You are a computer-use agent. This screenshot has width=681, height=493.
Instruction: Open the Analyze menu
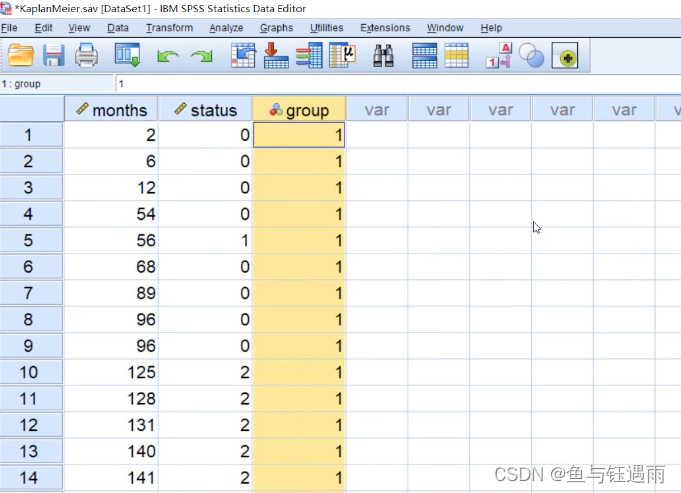[x=226, y=28]
